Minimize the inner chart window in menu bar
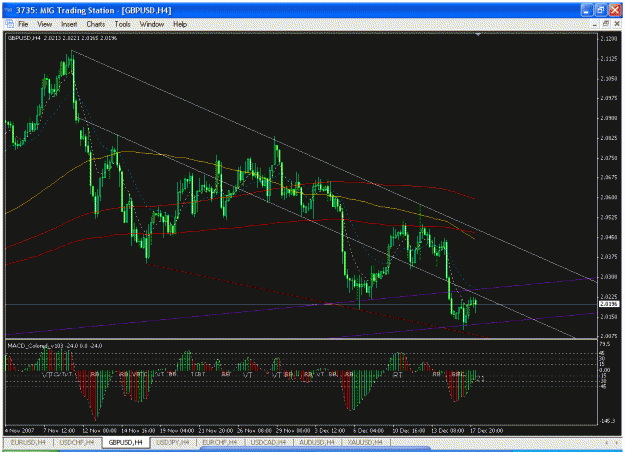This screenshot has height=452, width=625. 594,24
